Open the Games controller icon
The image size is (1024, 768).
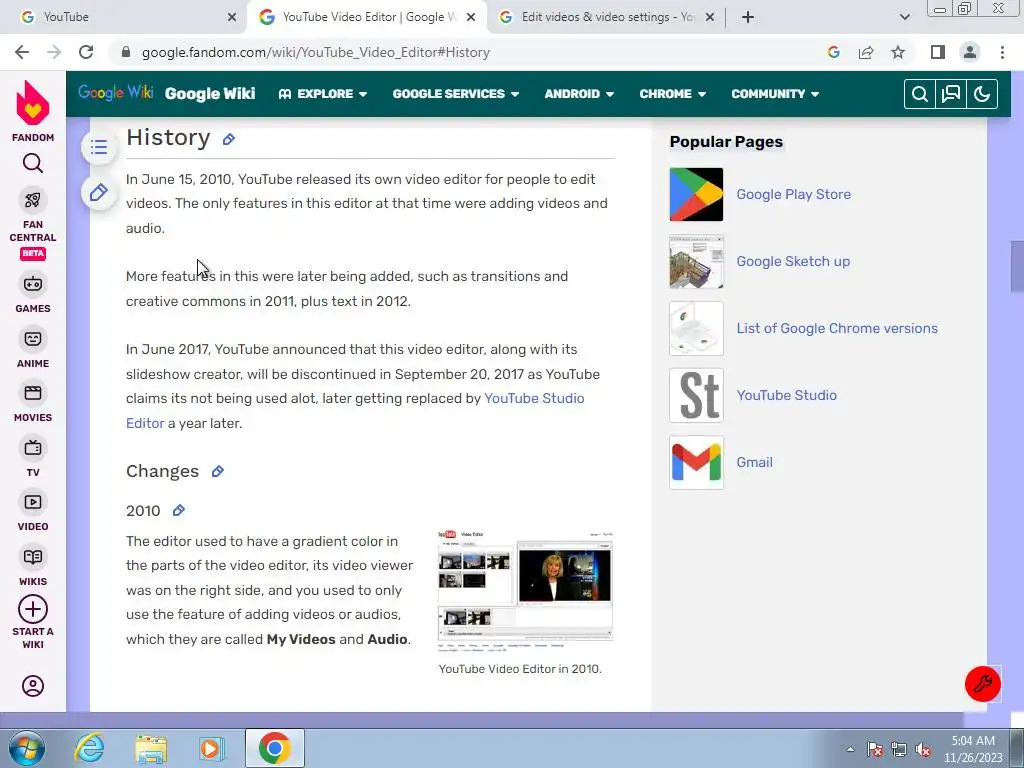(33, 284)
